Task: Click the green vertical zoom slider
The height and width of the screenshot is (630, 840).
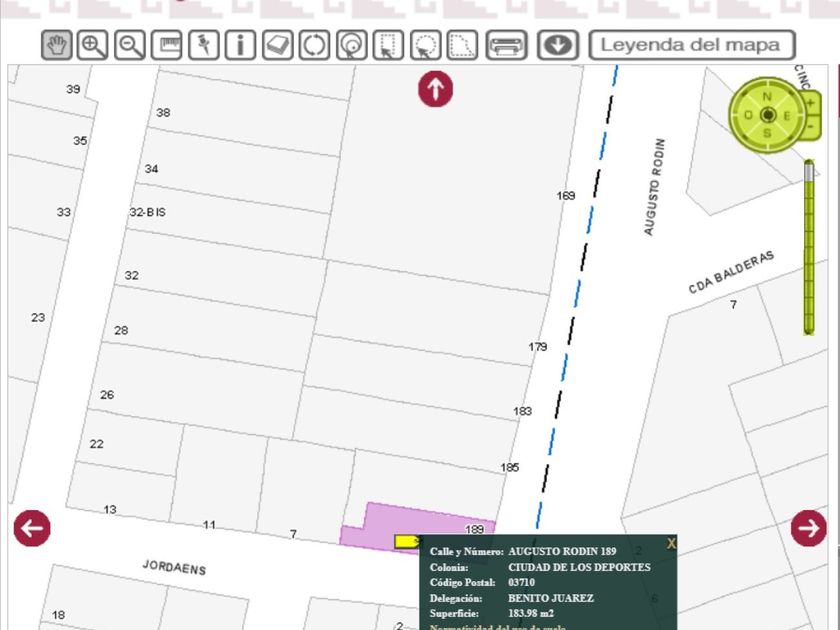Action: tap(809, 250)
